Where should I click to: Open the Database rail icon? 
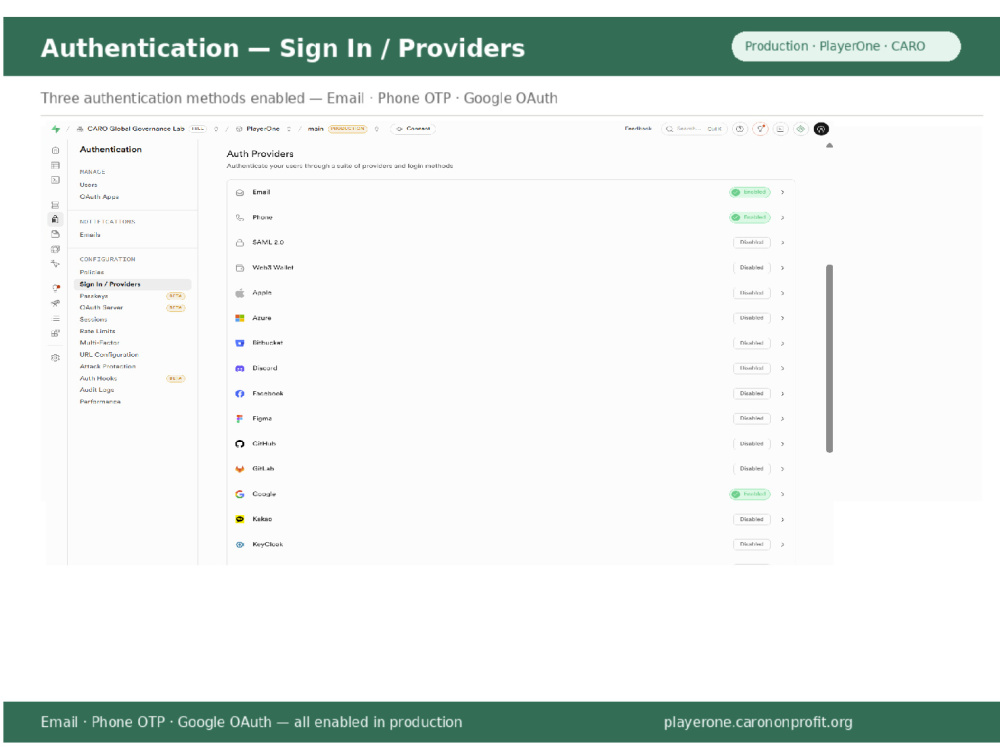(55, 205)
